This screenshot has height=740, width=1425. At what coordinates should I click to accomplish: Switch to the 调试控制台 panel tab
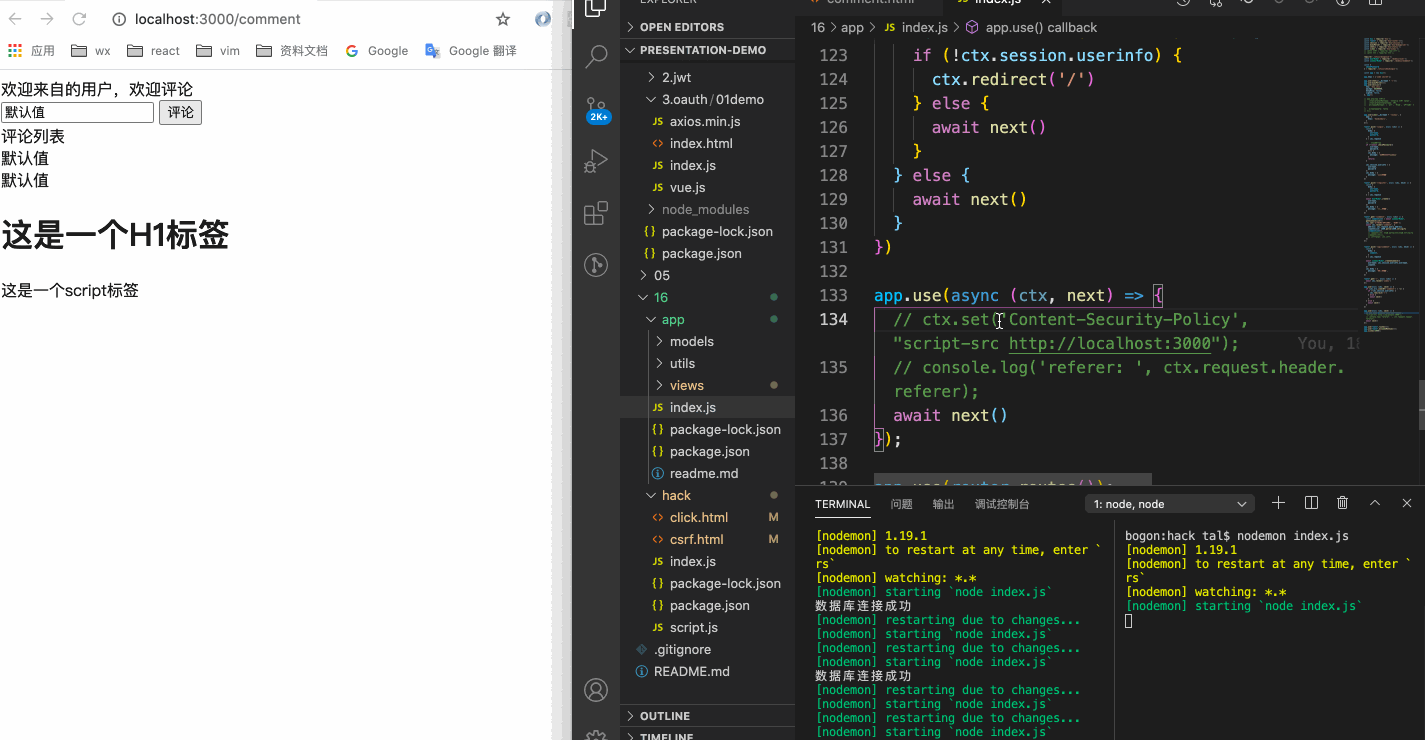point(1002,504)
